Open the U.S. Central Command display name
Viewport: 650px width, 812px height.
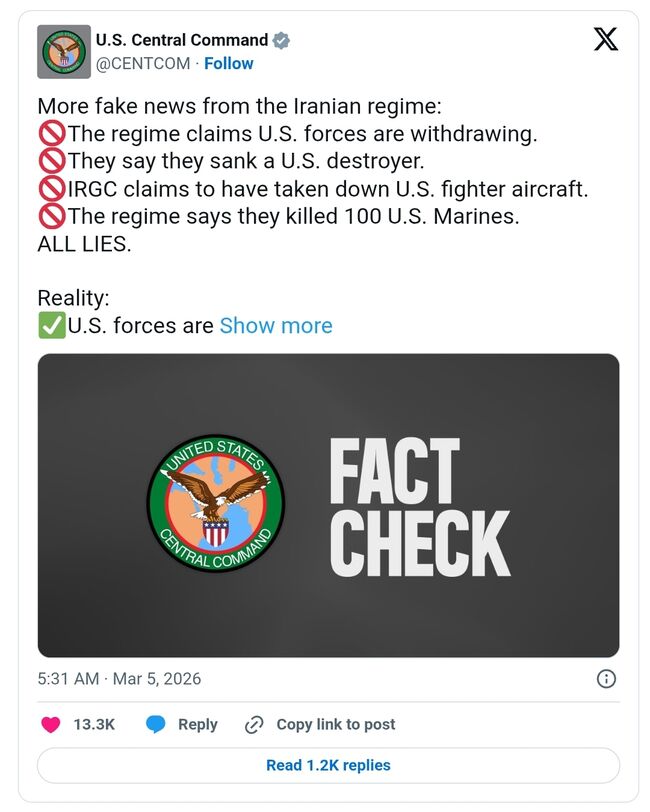coord(181,41)
